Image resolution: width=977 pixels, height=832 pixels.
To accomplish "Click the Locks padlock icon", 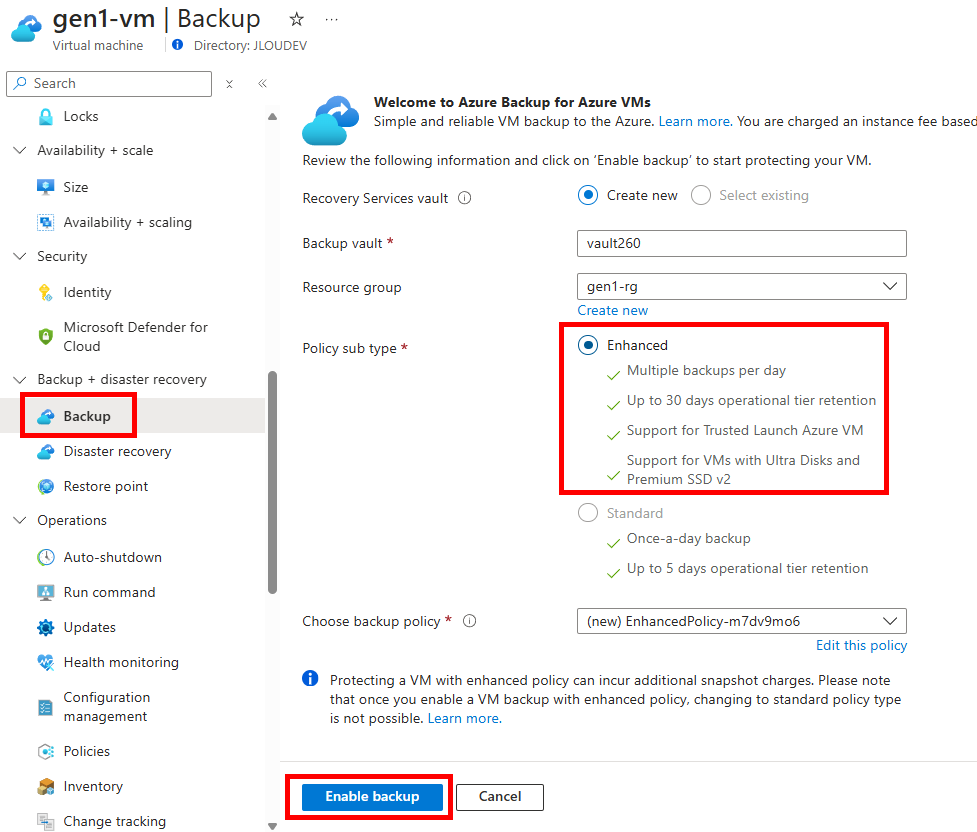I will coord(45,117).
